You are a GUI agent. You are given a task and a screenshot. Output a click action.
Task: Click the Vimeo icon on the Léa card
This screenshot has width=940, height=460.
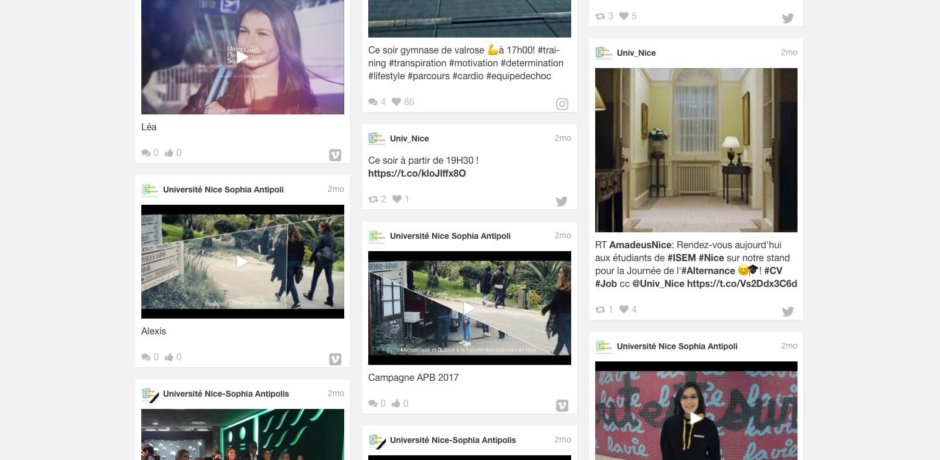pyautogui.click(x=335, y=154)
